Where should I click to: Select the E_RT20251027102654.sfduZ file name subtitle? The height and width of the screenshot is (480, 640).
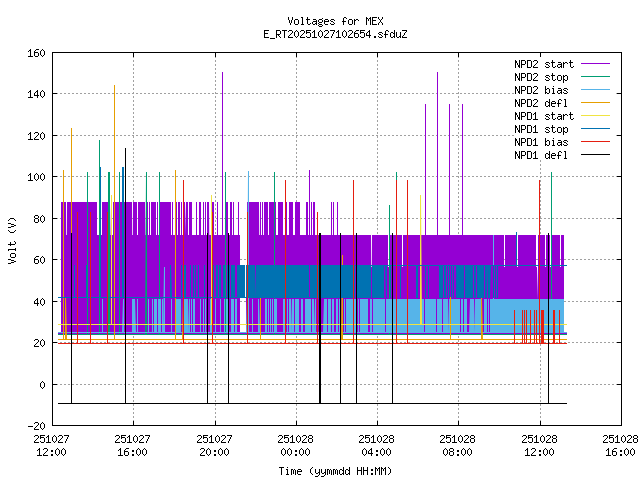[x=334, y=34]
